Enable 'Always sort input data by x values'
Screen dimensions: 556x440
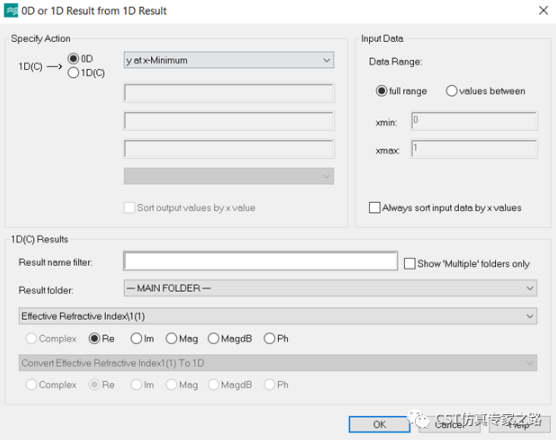[x=374, y=208]
